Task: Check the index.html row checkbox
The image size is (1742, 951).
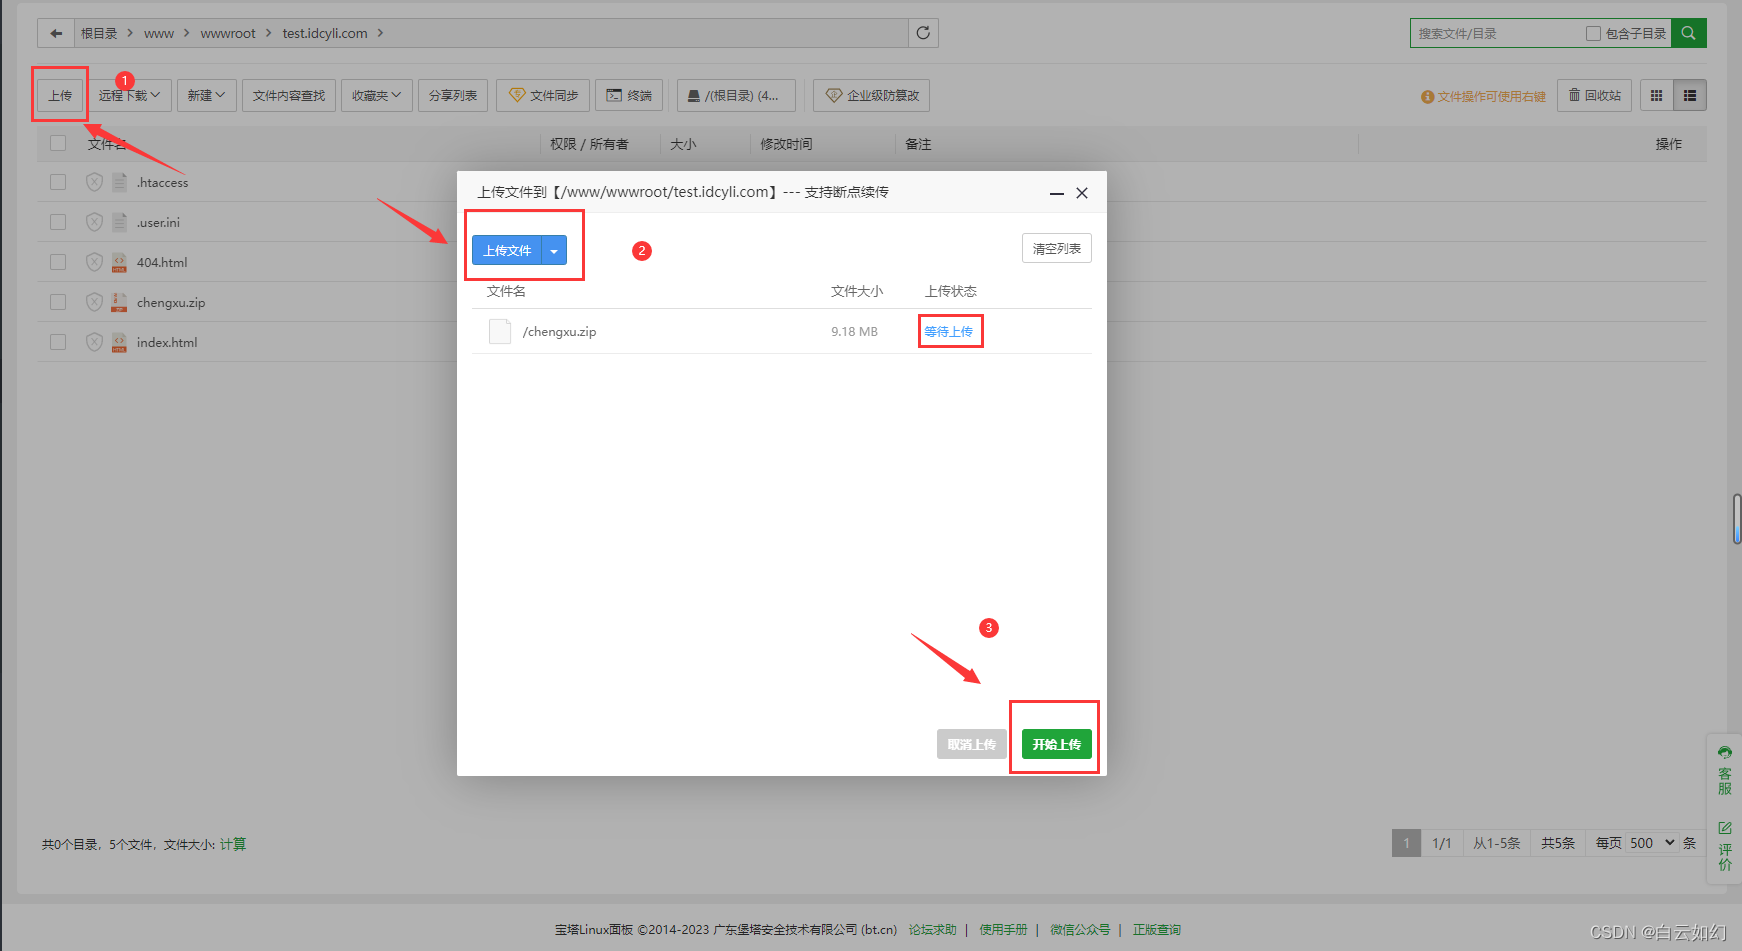Action: point(58,342)
